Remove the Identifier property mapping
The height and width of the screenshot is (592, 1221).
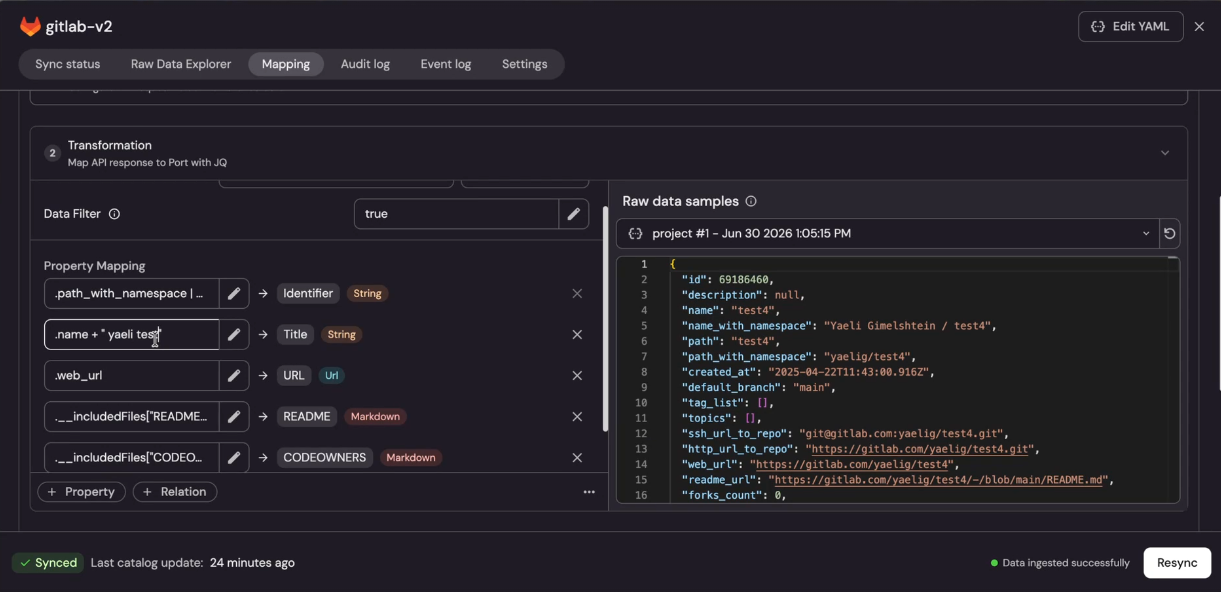tap(577, 294)
